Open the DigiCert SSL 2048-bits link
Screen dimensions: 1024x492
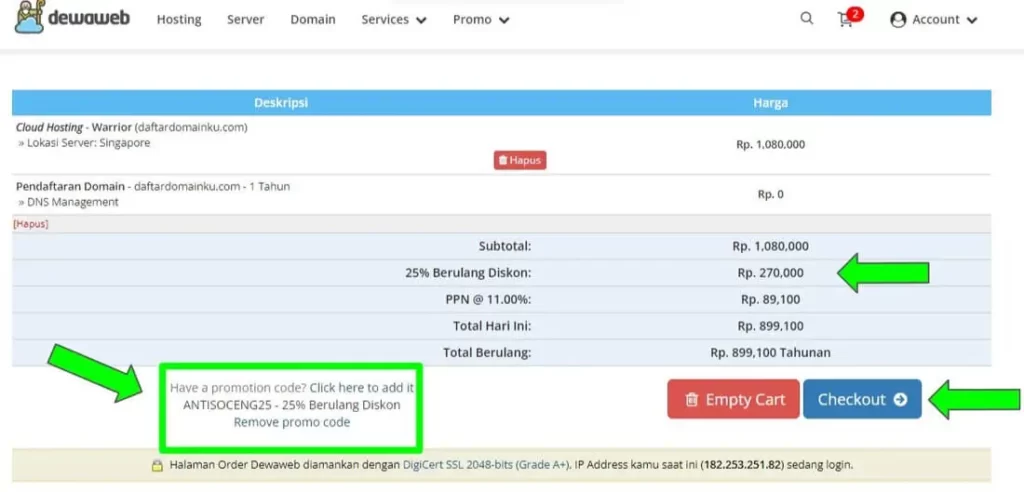pyautogui.click(x=485, y=466)
